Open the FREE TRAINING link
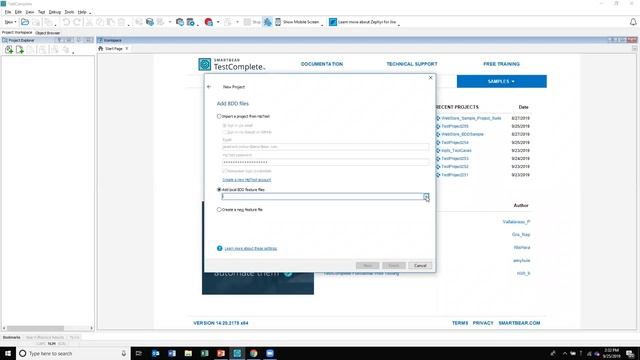Viewport: 640px width, 360px height. click(501, 64)
